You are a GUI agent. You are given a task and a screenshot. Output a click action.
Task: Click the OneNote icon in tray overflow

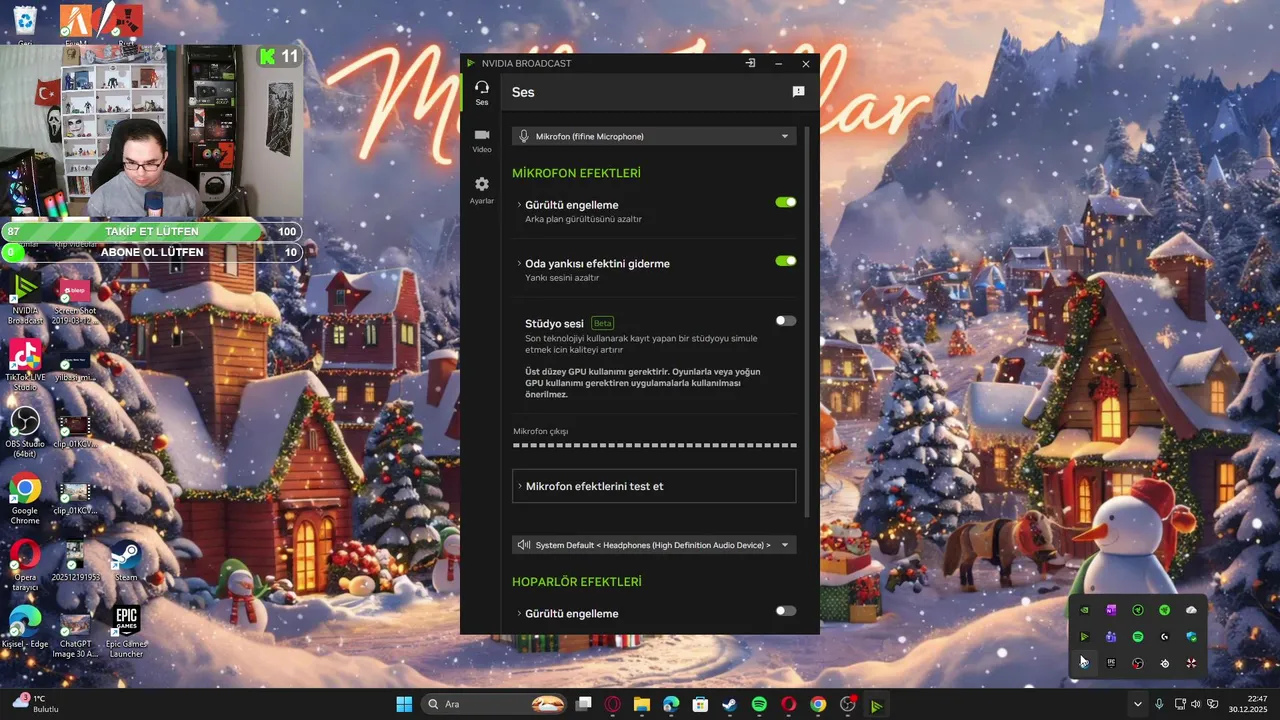pyautogui.click(x=1111, y=610)
